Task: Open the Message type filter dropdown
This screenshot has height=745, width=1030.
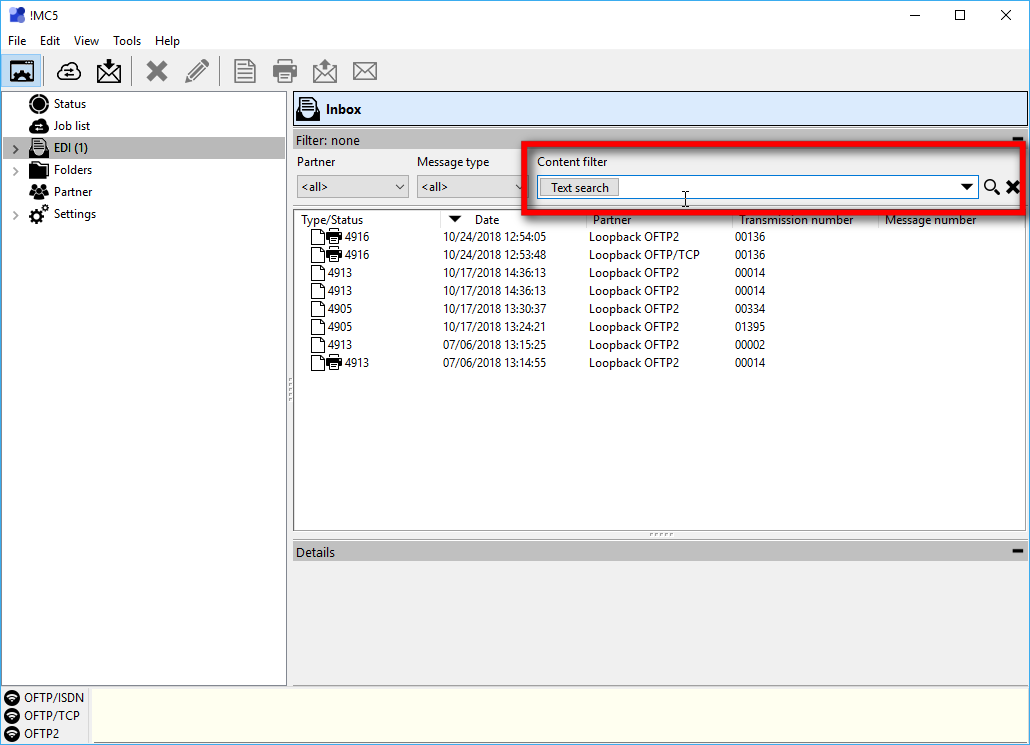Action: [x=470, y=187]
